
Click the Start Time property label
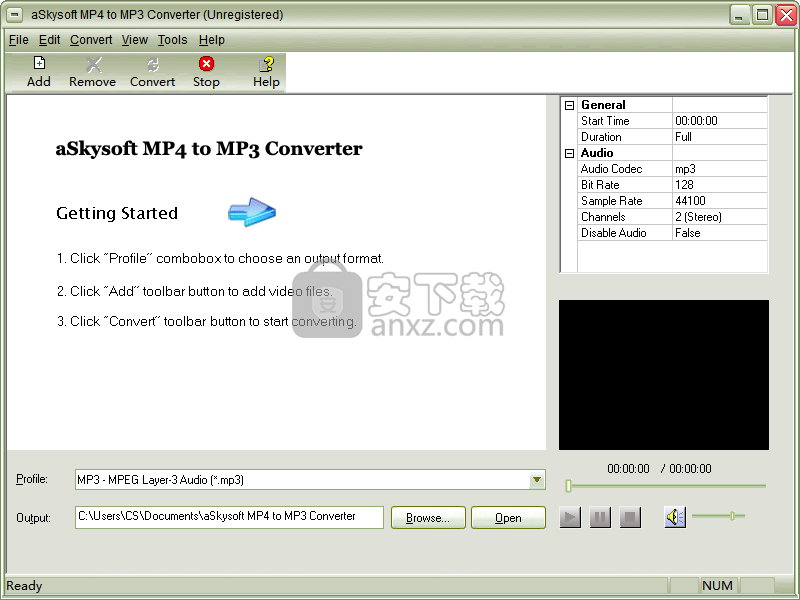(605, 121)
